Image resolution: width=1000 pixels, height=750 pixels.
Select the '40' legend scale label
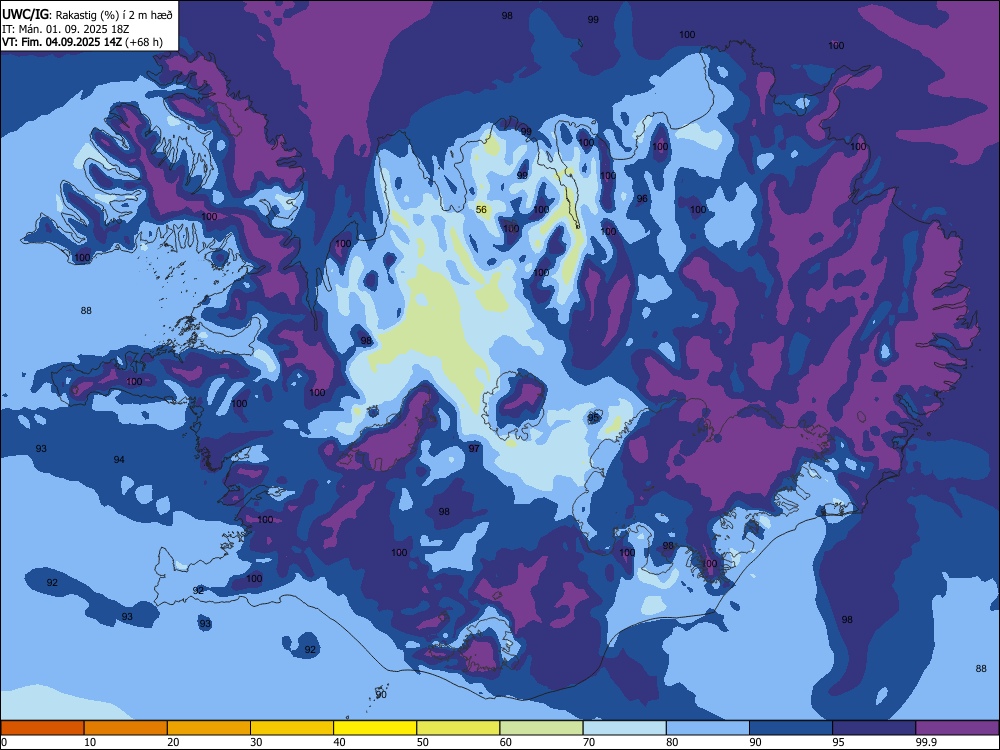click(x=339, y=742)
